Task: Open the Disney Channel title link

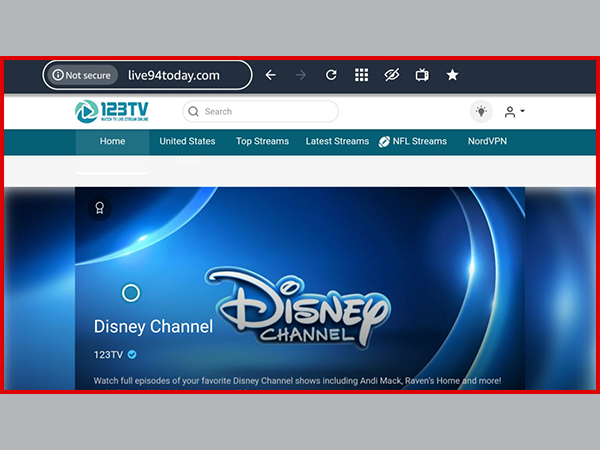Action: (153, 326)
